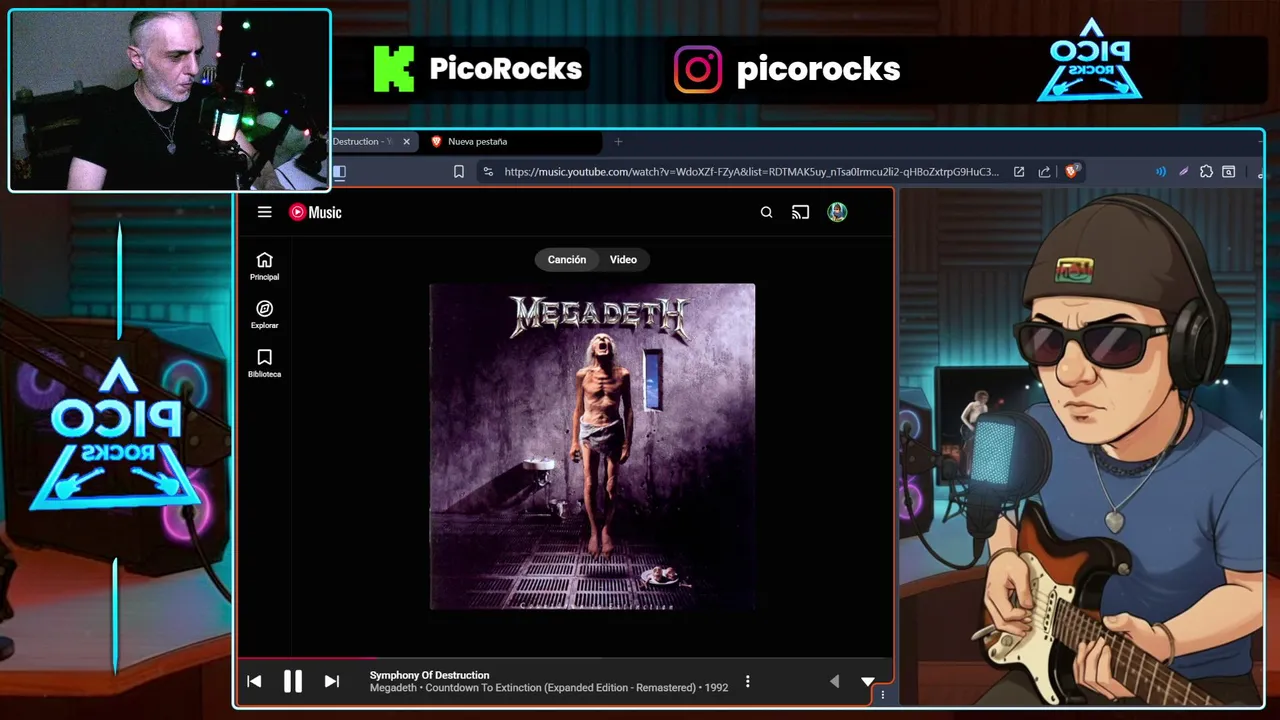The height and width of the screenshot is (720, 1280).
Task: Close the Destruction browser tab
Action: 406,142
